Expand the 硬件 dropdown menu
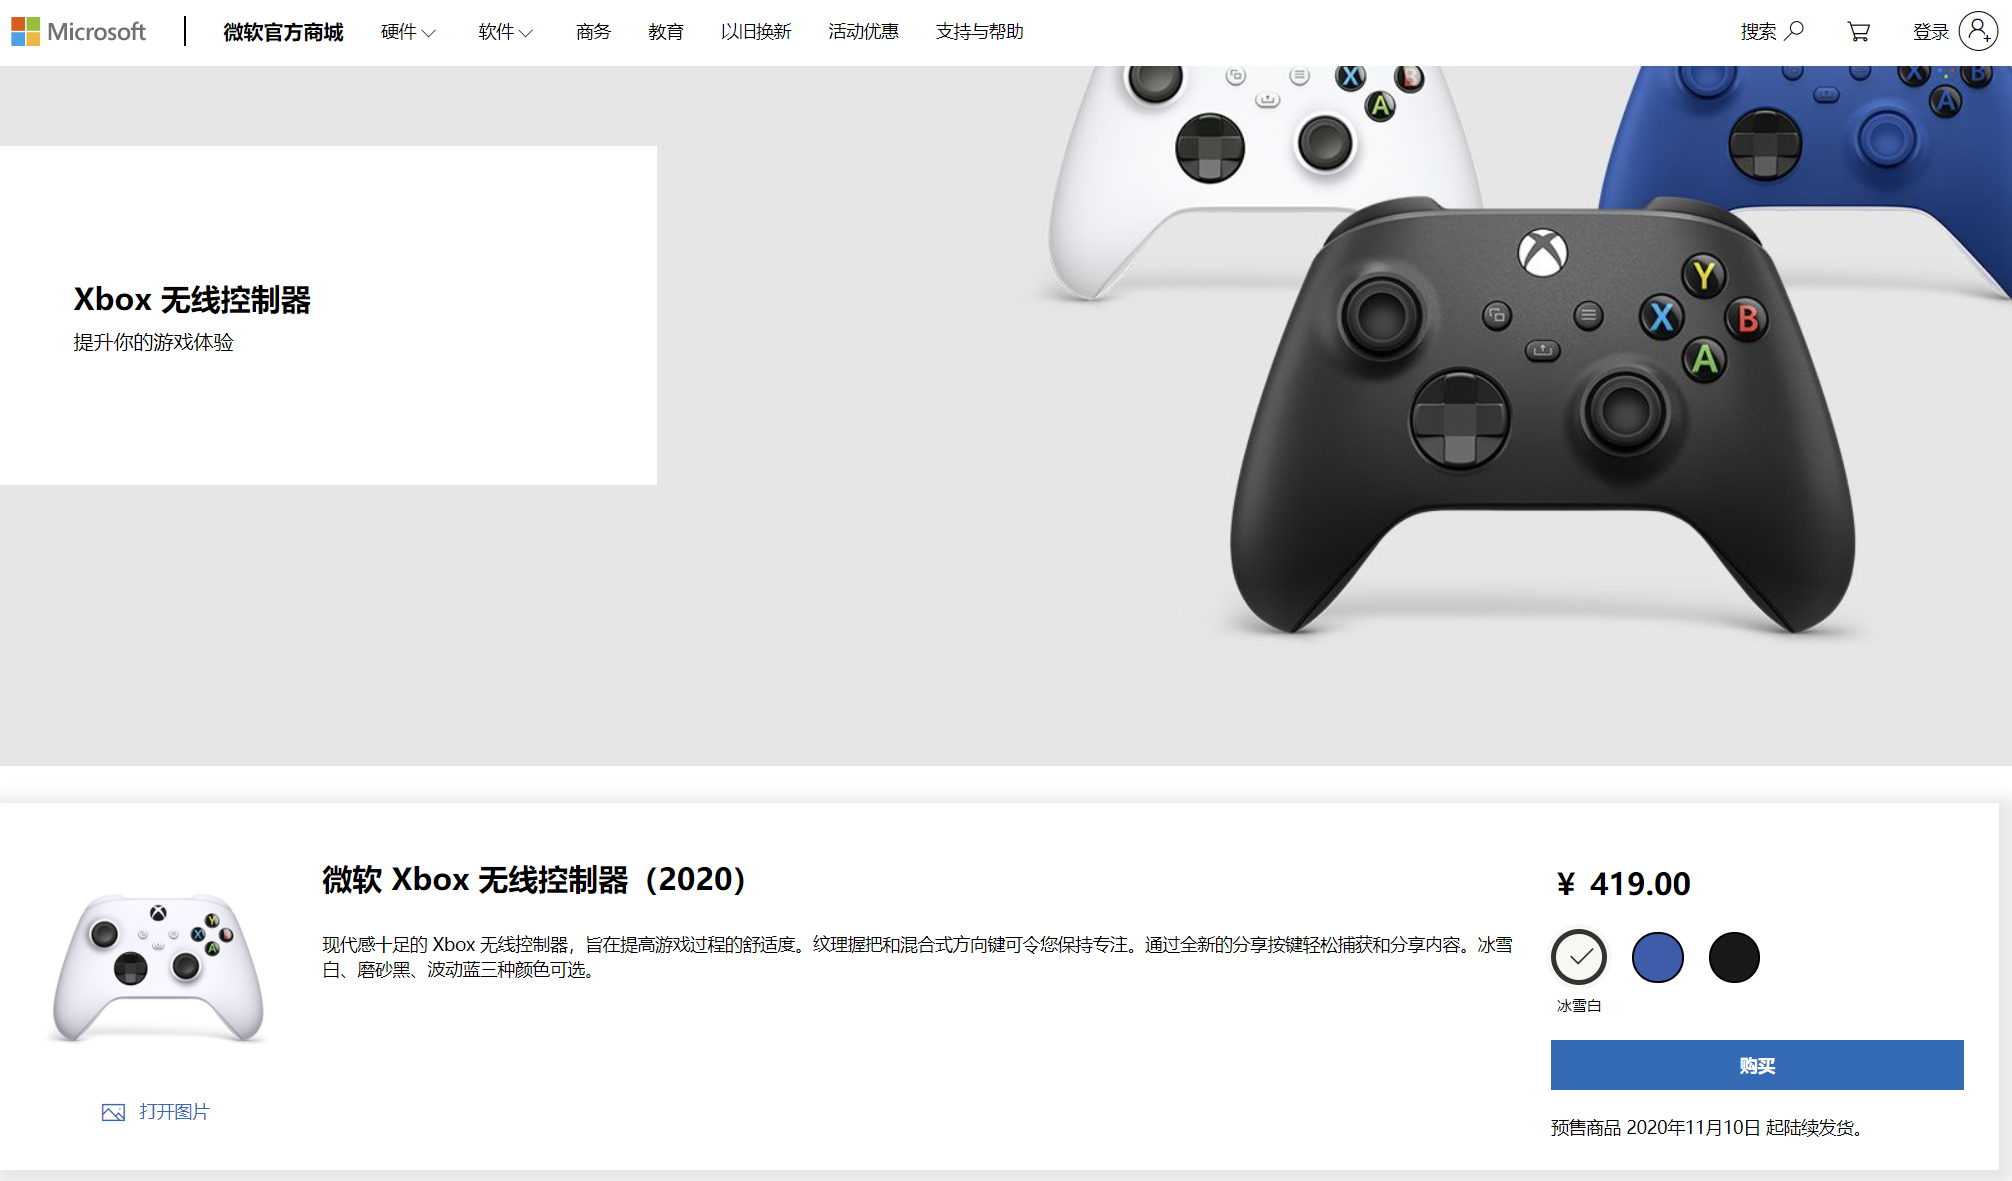Screen dimensions: 2012x1181 pos(408,32)
